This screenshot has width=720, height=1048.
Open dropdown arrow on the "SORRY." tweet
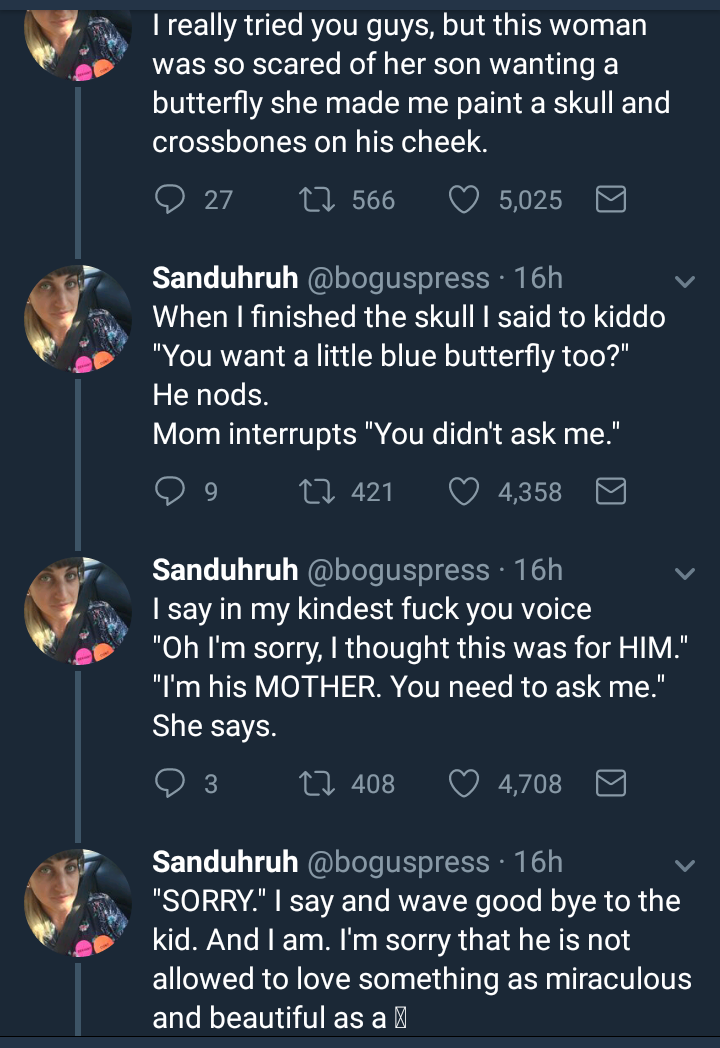[685, 865]
